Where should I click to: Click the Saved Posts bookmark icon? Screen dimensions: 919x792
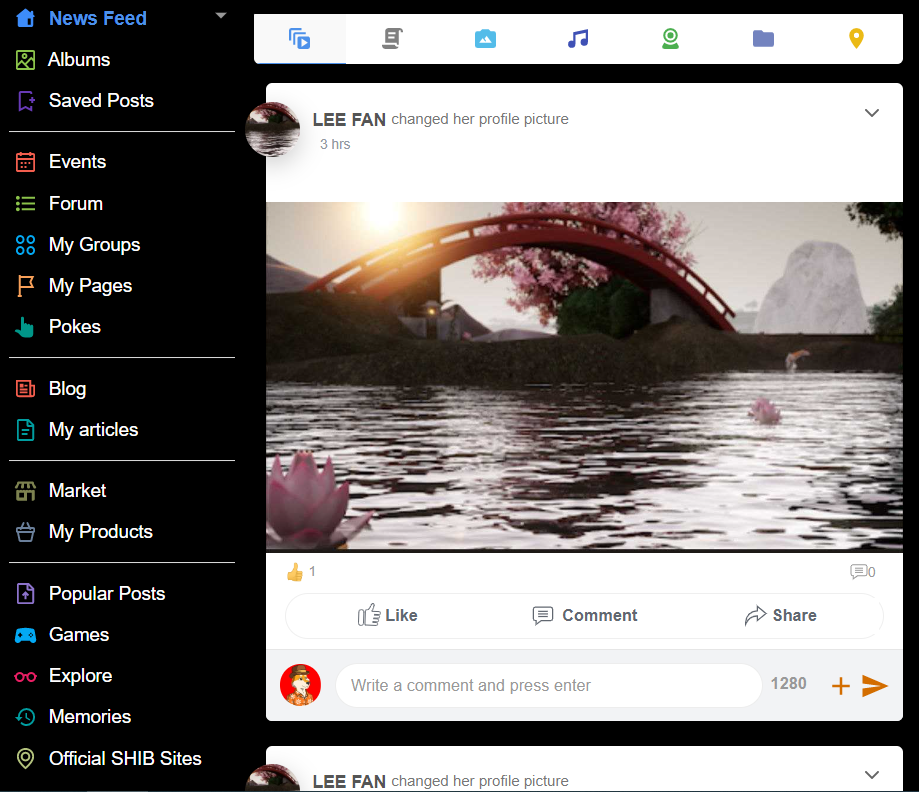click(x=25, y=101)
